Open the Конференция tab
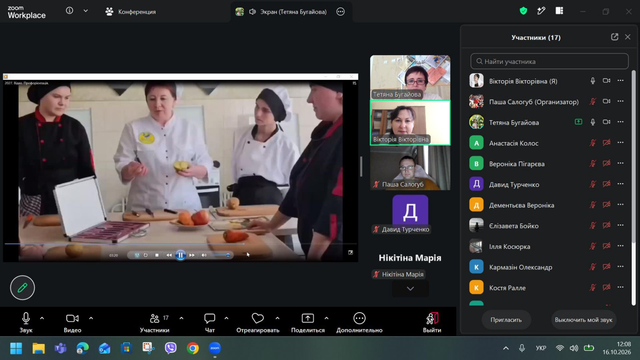Image resolution: width=640 pixels, height=360 pixels. (x=131, y=12)
